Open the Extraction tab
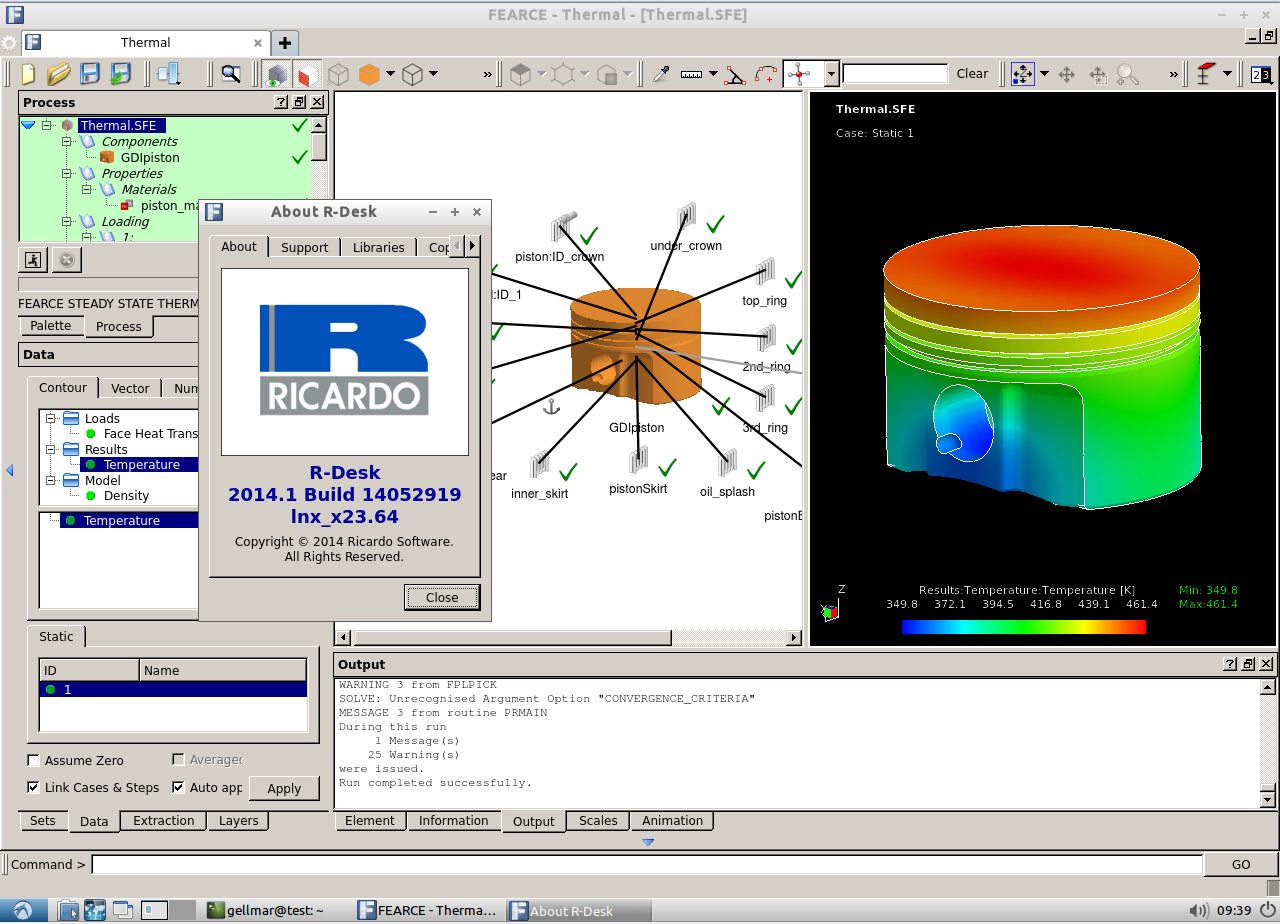The height and width of the screenshot is (924, 1280). click(164, 820)
